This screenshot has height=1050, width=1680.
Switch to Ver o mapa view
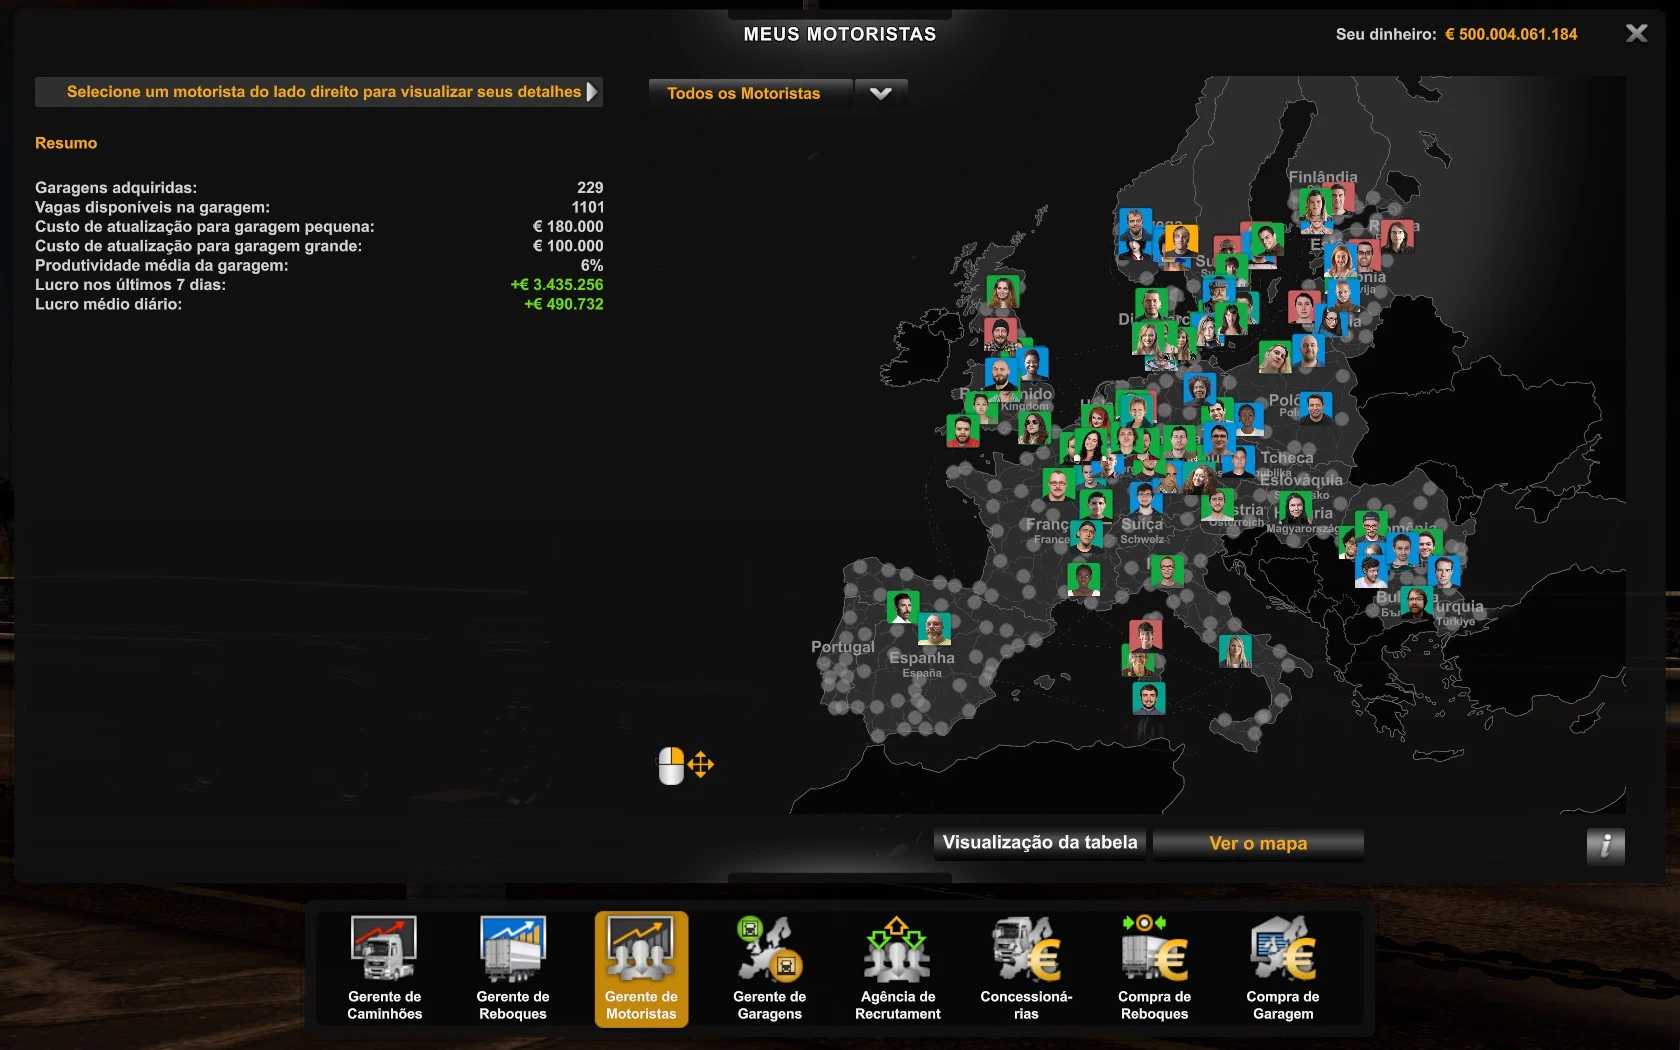click(x=1258, y=844)
